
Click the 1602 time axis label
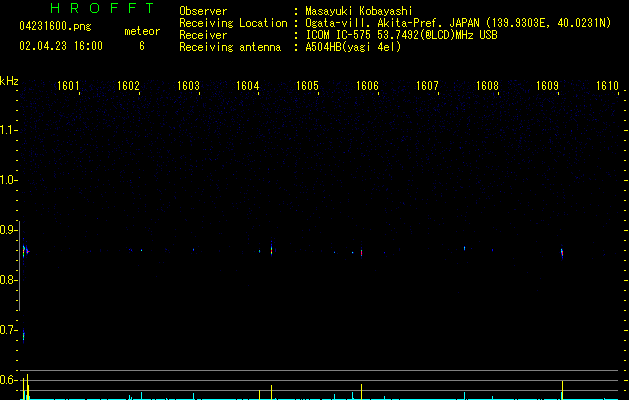point(128,86)
